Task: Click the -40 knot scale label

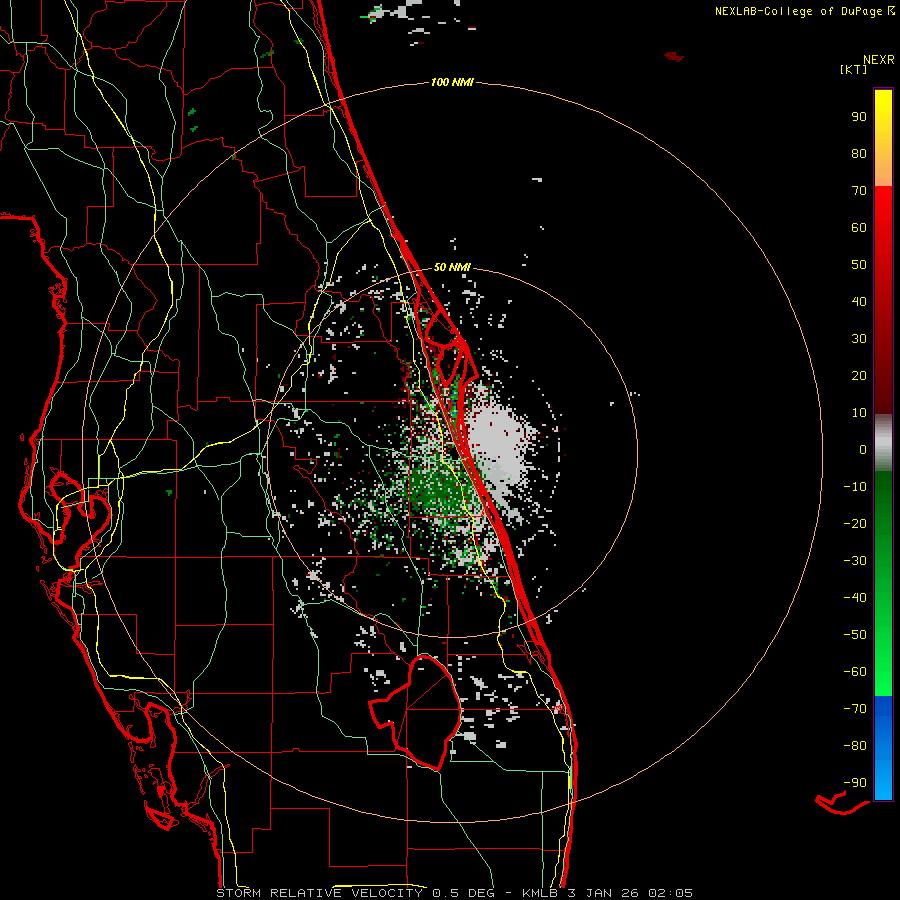Action: (855, 598)
